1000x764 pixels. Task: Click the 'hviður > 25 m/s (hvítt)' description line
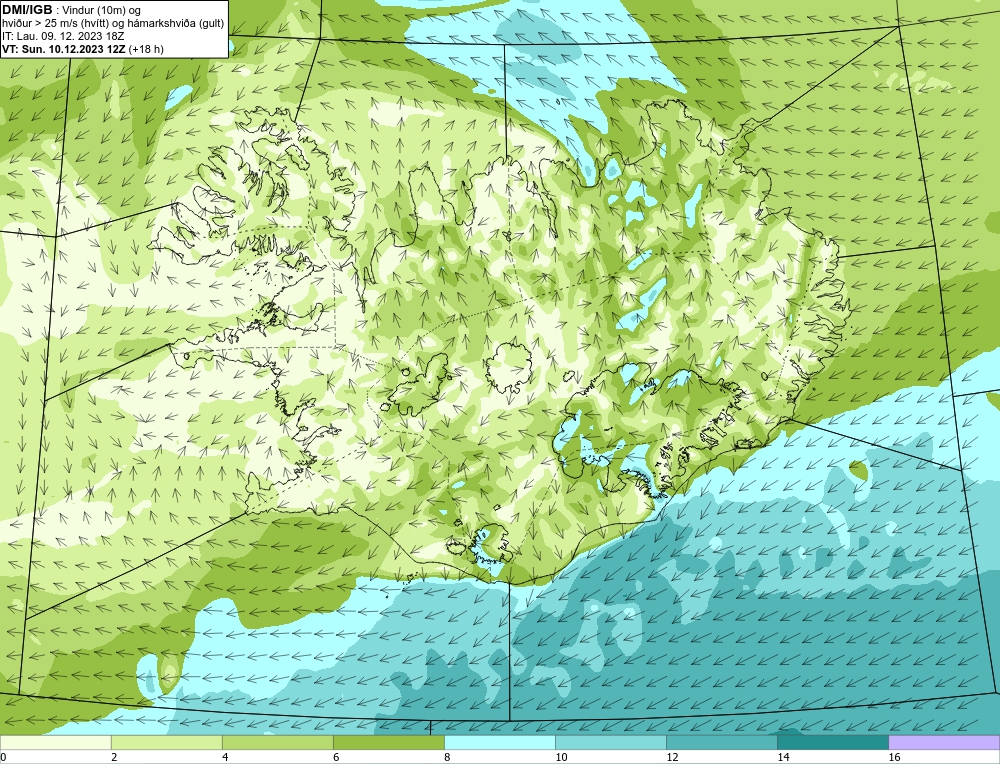coord(113,24)
